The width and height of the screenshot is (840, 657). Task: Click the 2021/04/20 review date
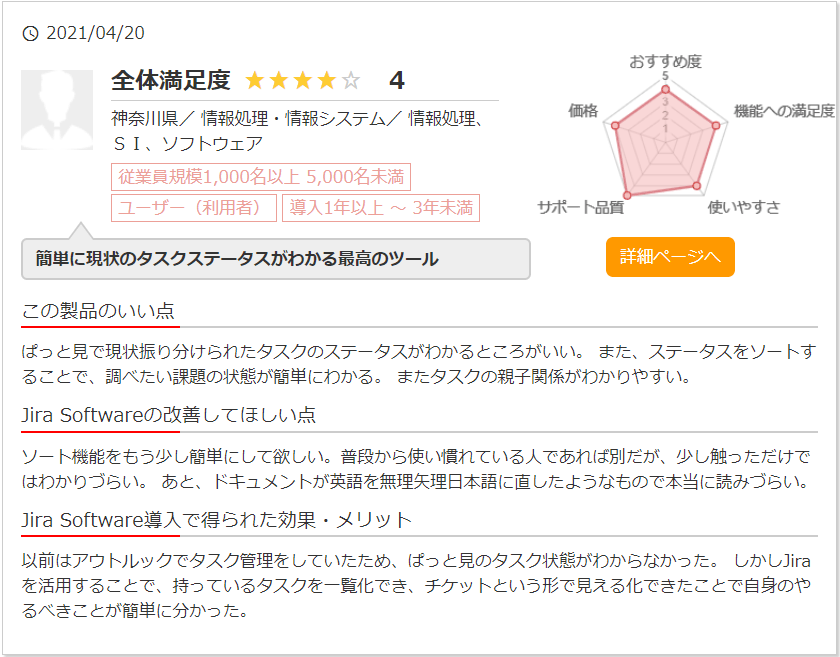click(96, 34)
